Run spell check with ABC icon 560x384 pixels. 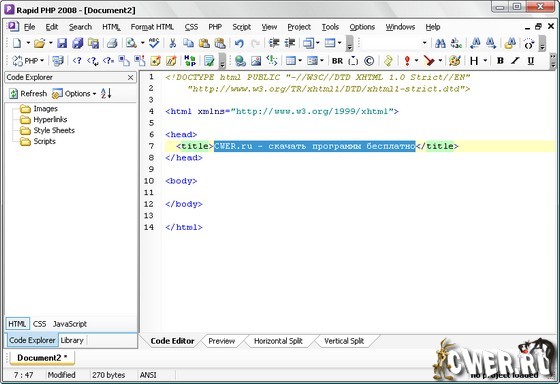coord(154,43)
